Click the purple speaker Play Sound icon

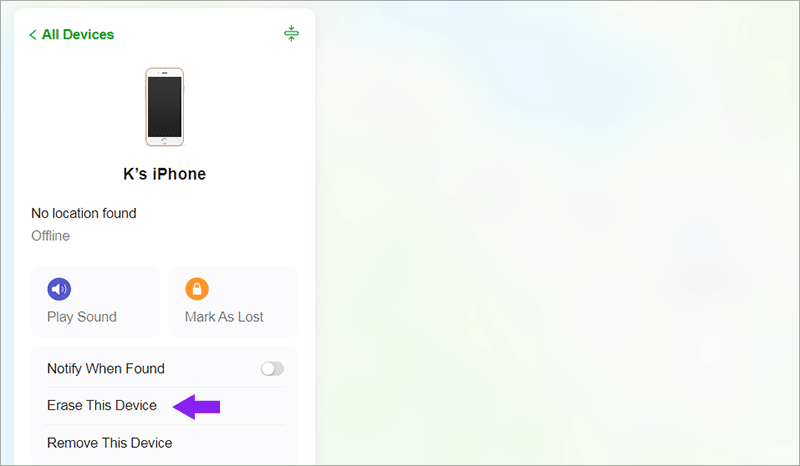(59, 289)
